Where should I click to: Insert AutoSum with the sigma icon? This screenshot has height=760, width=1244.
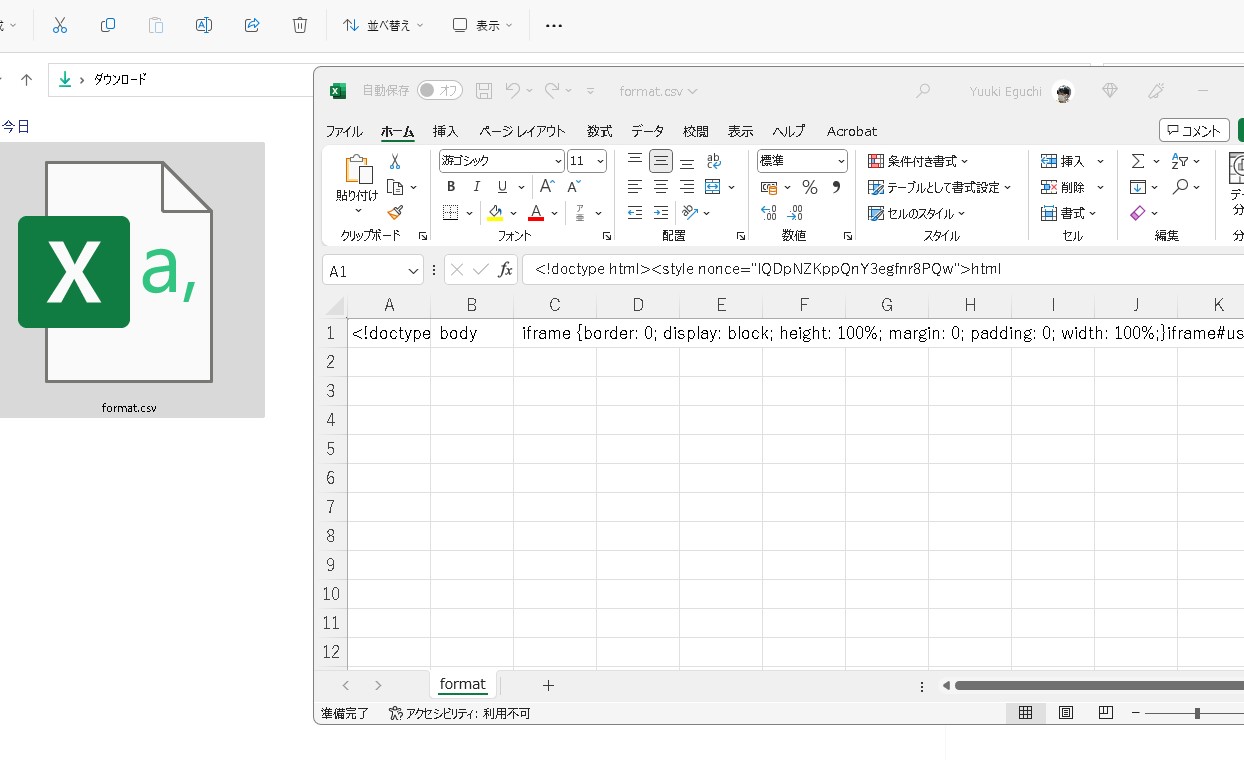tap(1139, 160)
